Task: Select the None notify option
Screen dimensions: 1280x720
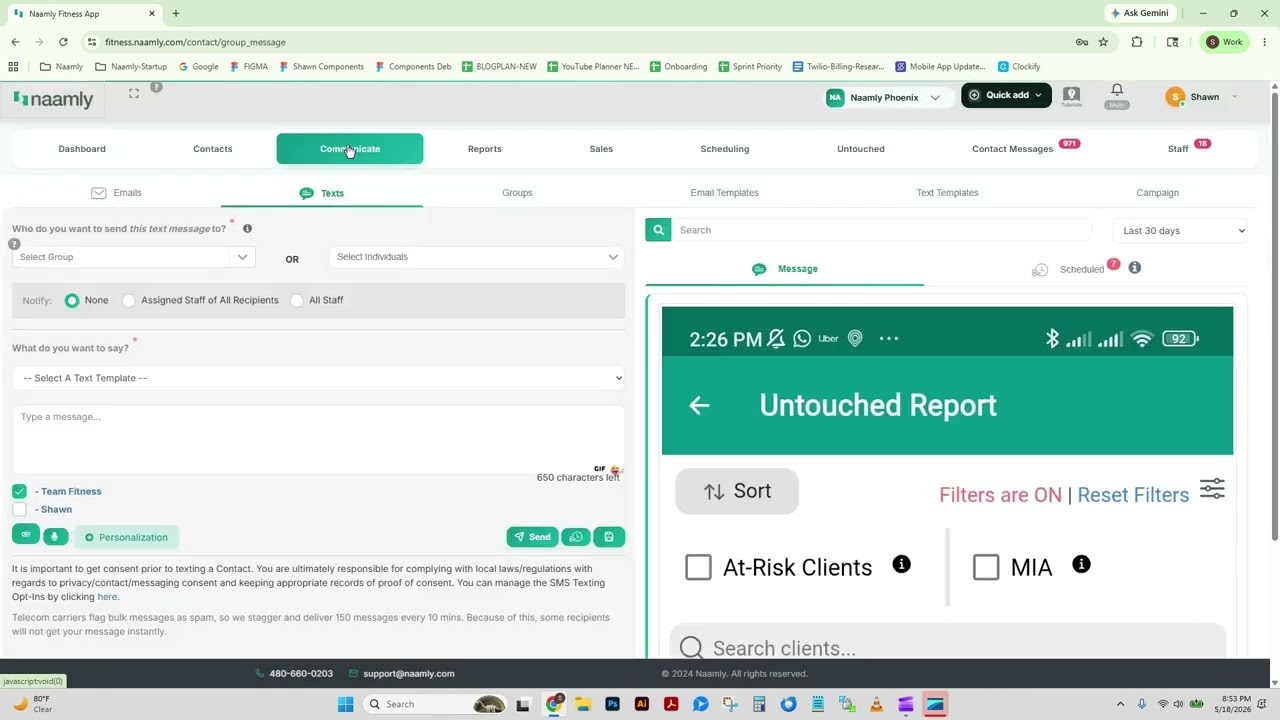Action: coord(72,300)
